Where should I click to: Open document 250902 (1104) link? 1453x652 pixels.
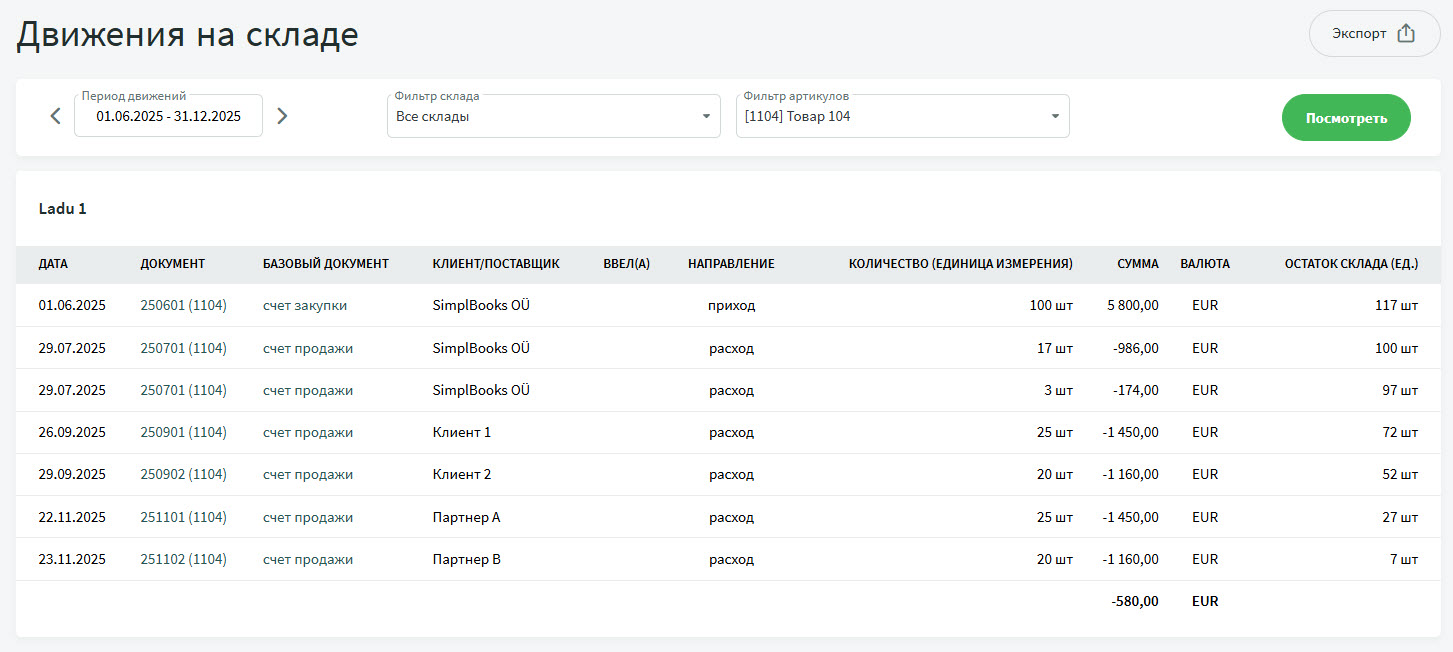(183, 475)
